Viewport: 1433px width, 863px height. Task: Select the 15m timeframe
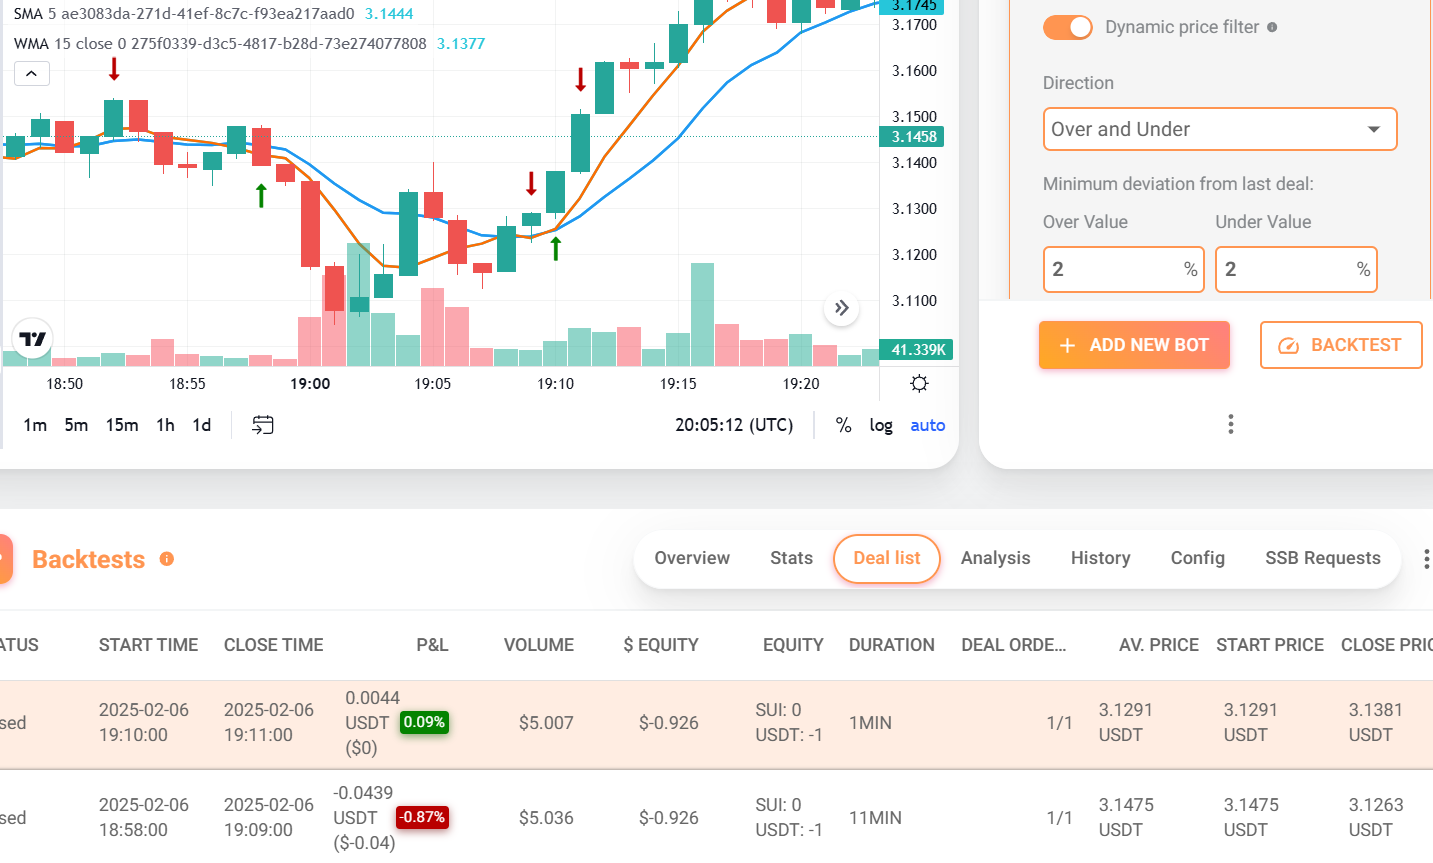122,425
